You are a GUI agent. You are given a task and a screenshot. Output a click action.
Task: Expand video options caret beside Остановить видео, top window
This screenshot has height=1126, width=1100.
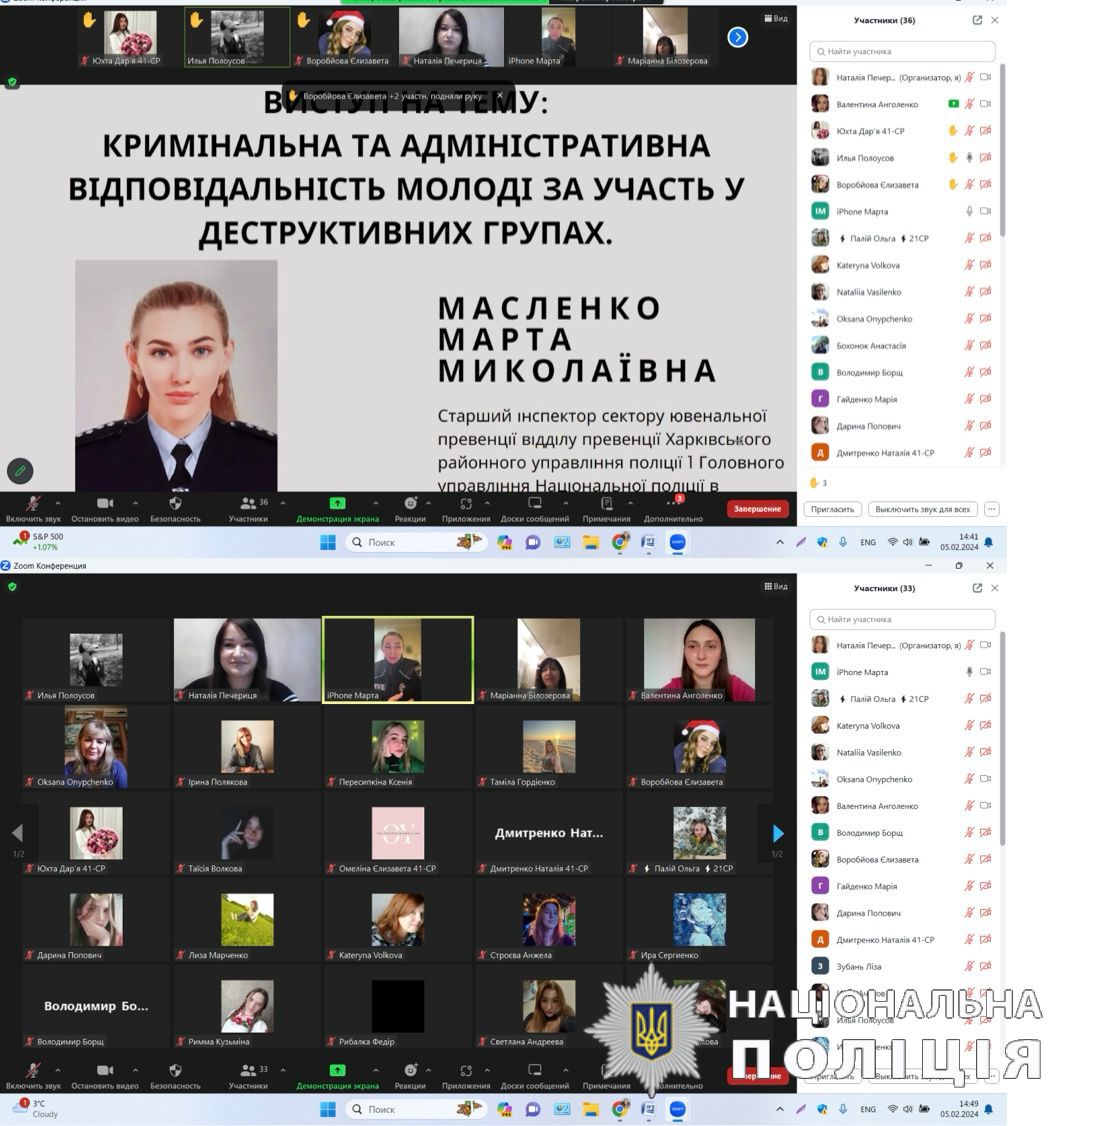pyautogui.click(x=136, y=503)
